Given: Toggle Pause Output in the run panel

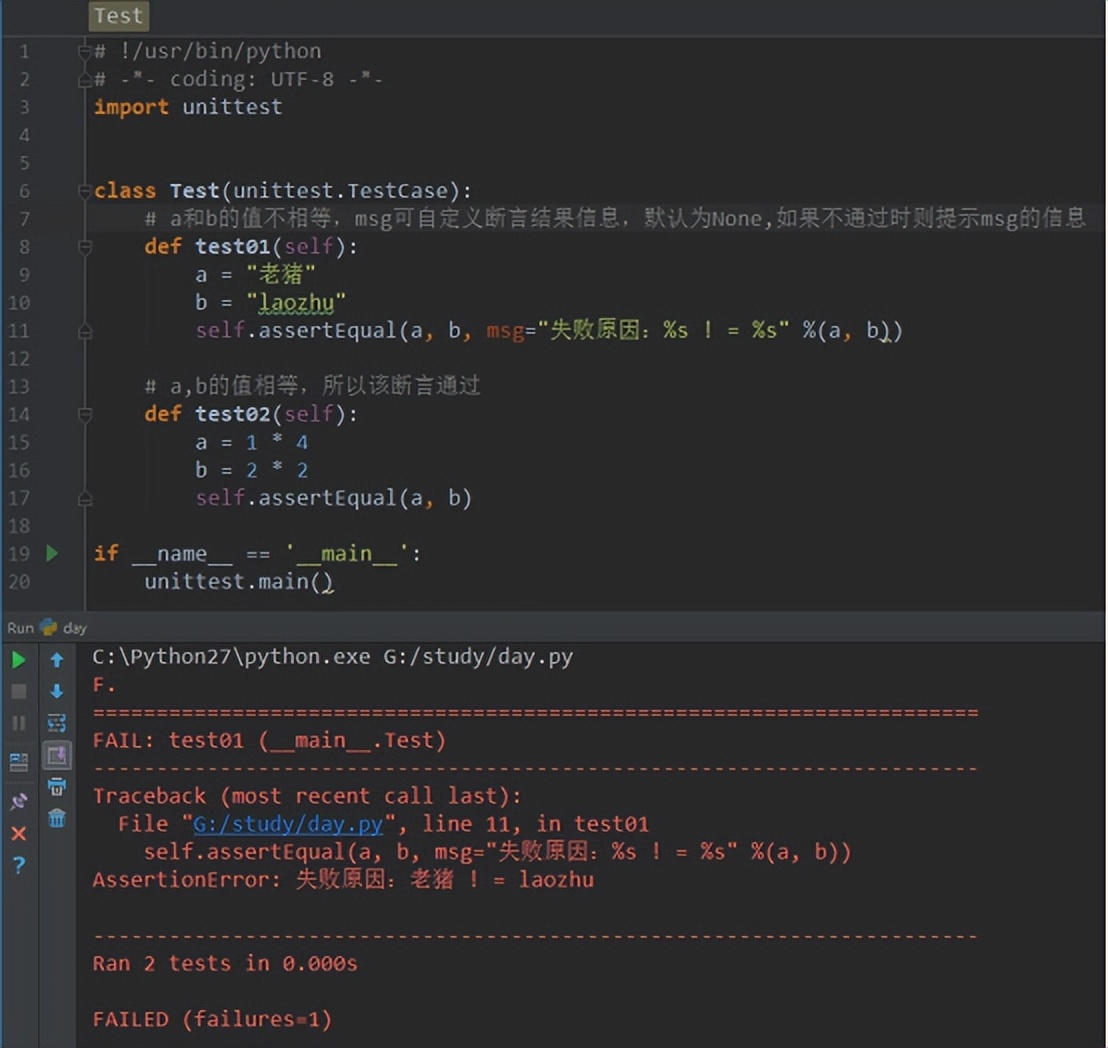Looking at the screenshot, I should tap(18, 723).
